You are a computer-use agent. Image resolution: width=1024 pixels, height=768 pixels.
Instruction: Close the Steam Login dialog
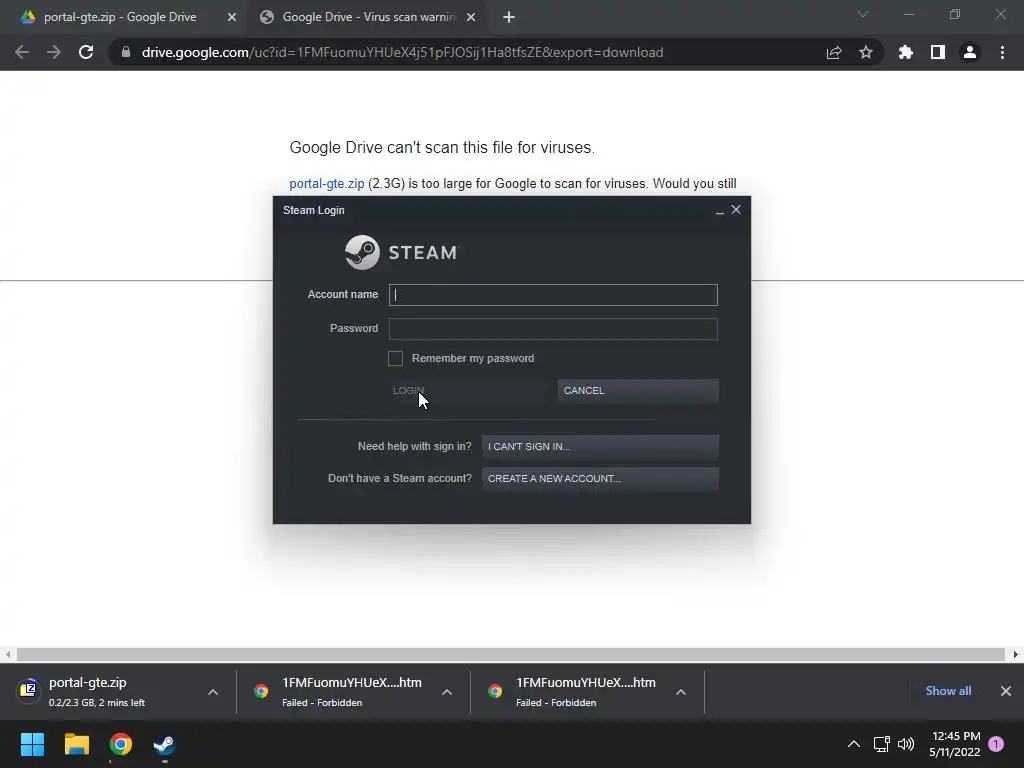coord(736,210)
